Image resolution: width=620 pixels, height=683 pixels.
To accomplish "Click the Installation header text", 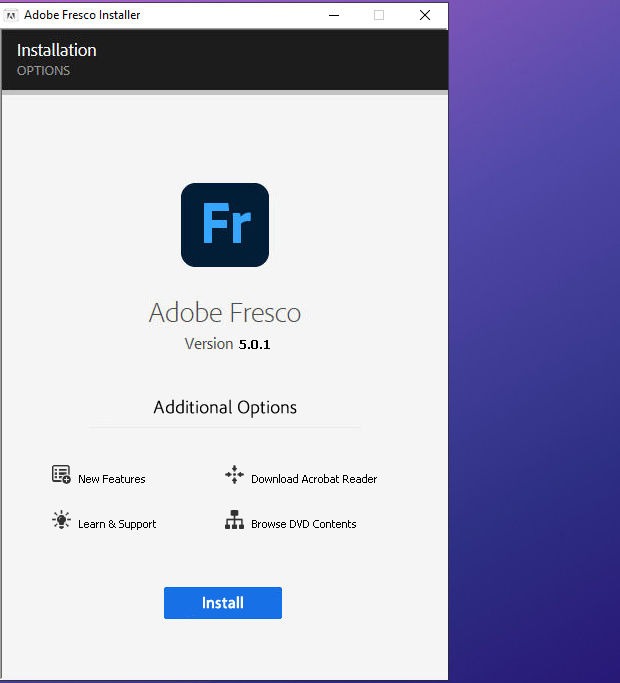I will point(57,50).
